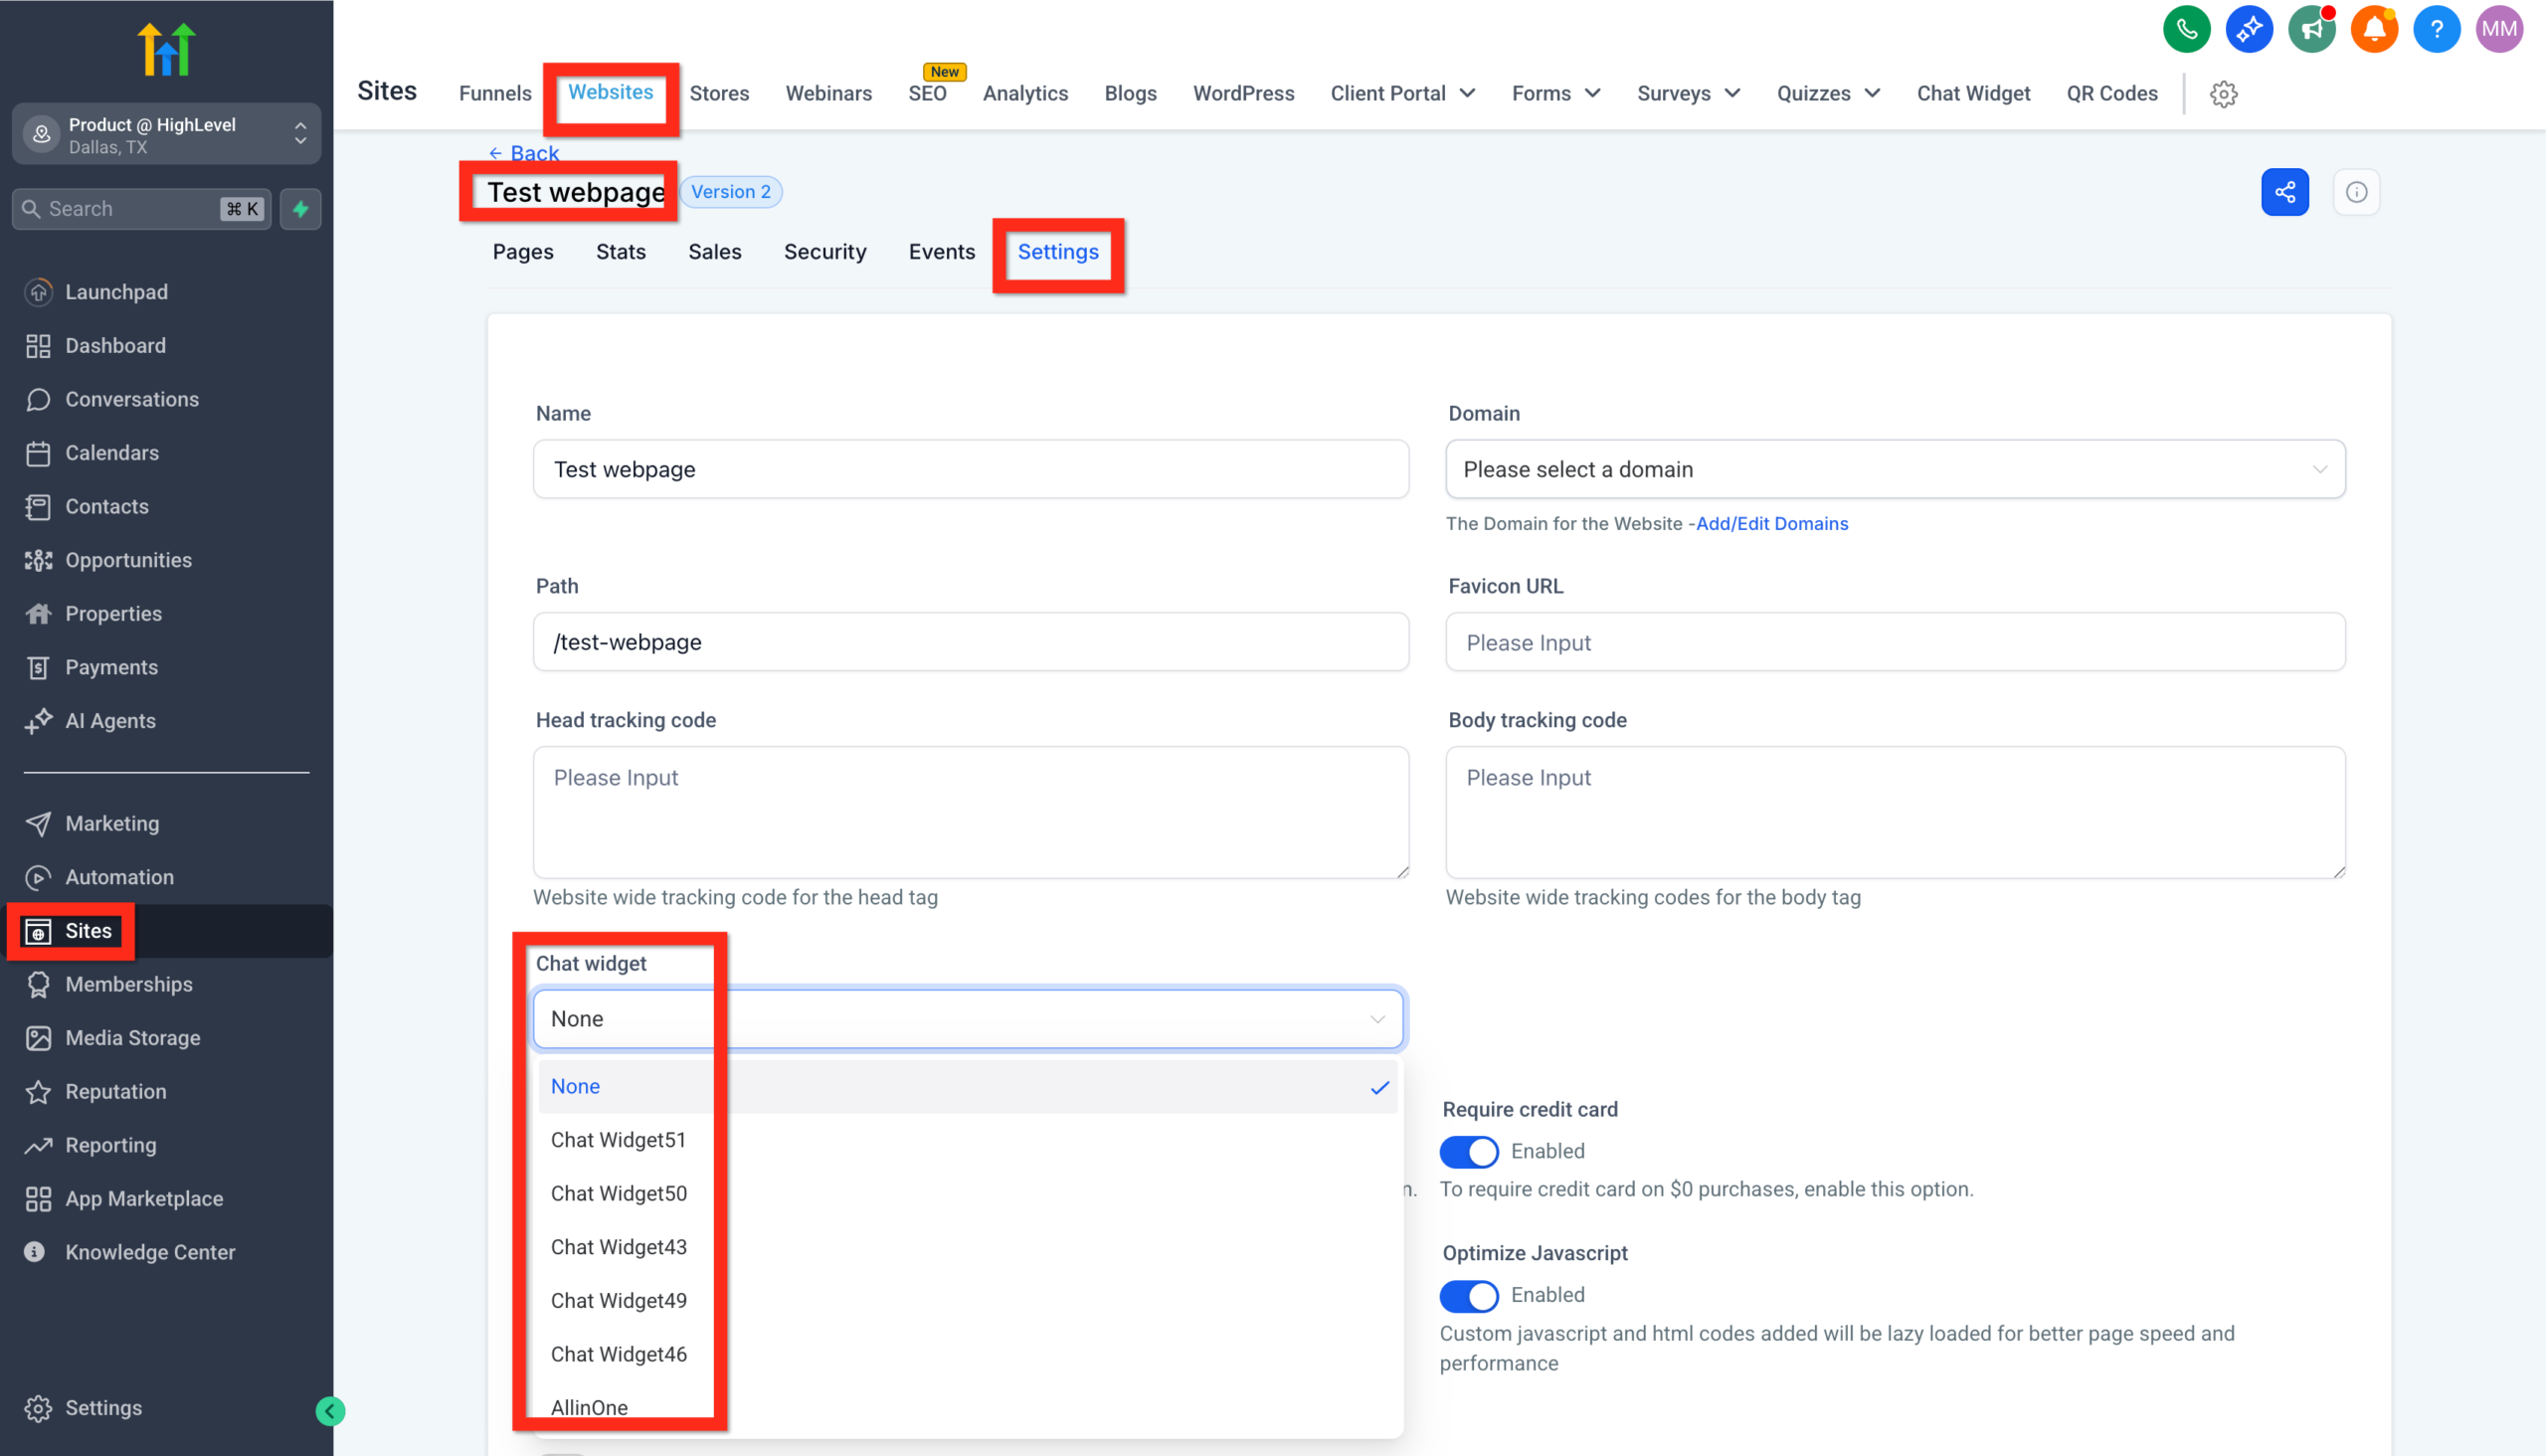Open Conversations in the sidebar
The image size is (2546, 1456).
[x=132, y=399]
